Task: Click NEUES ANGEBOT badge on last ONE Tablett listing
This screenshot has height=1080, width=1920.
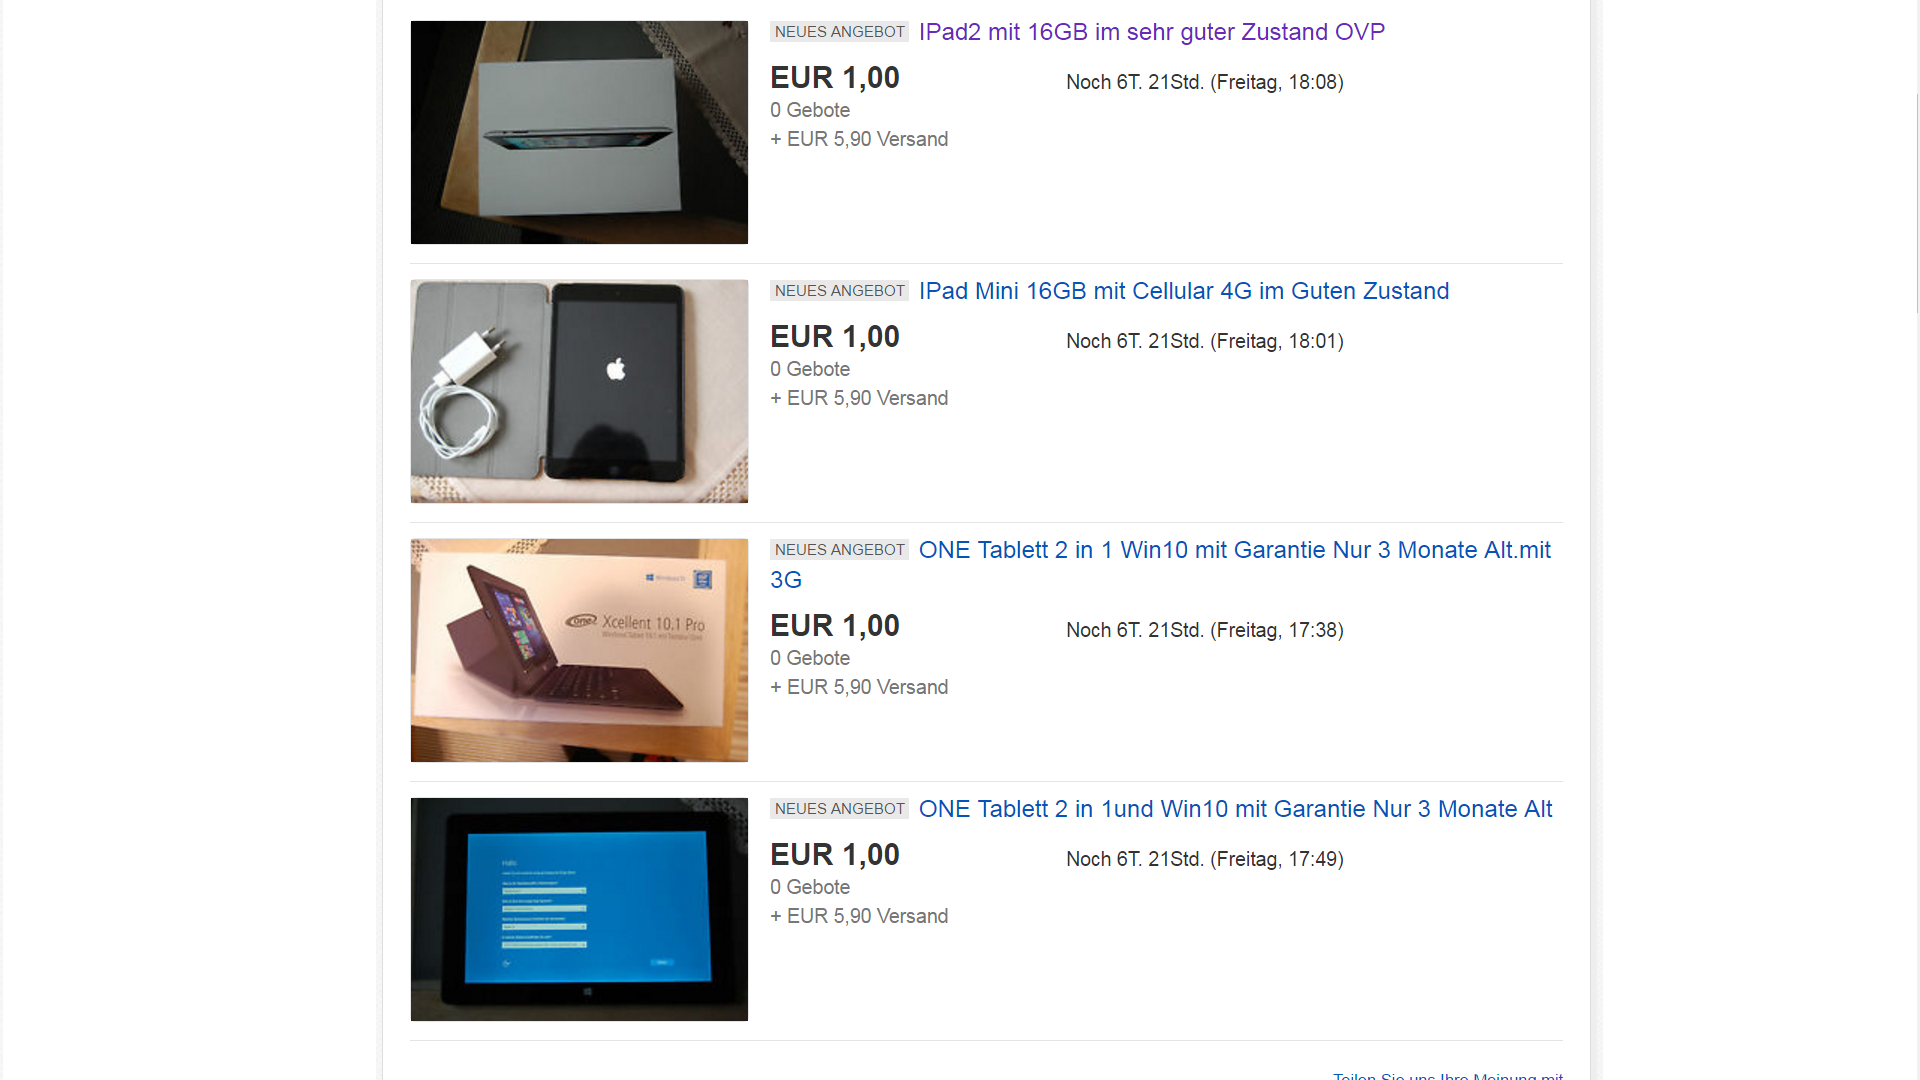Action: (839, 809)
